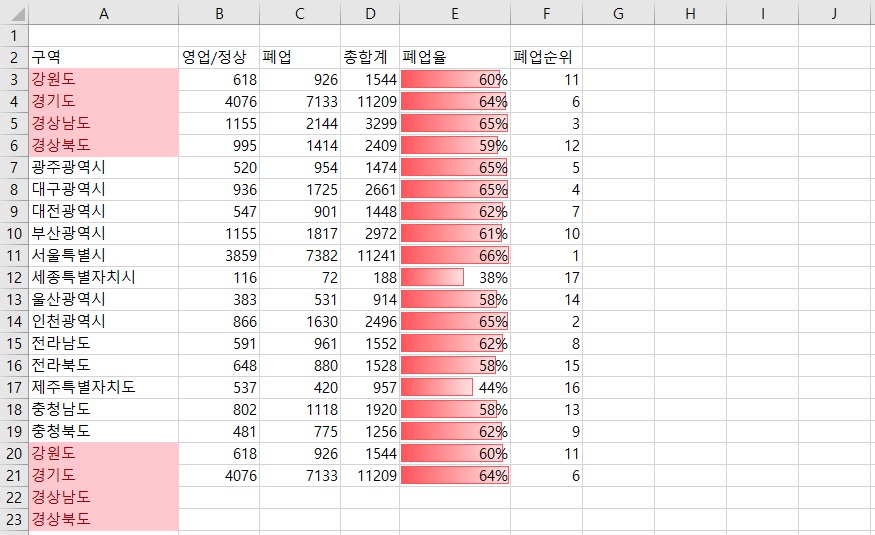Screen dimensions: 875x535
Task: Select cell 경상북도 in row 23
Action: [x=103, y=519]
